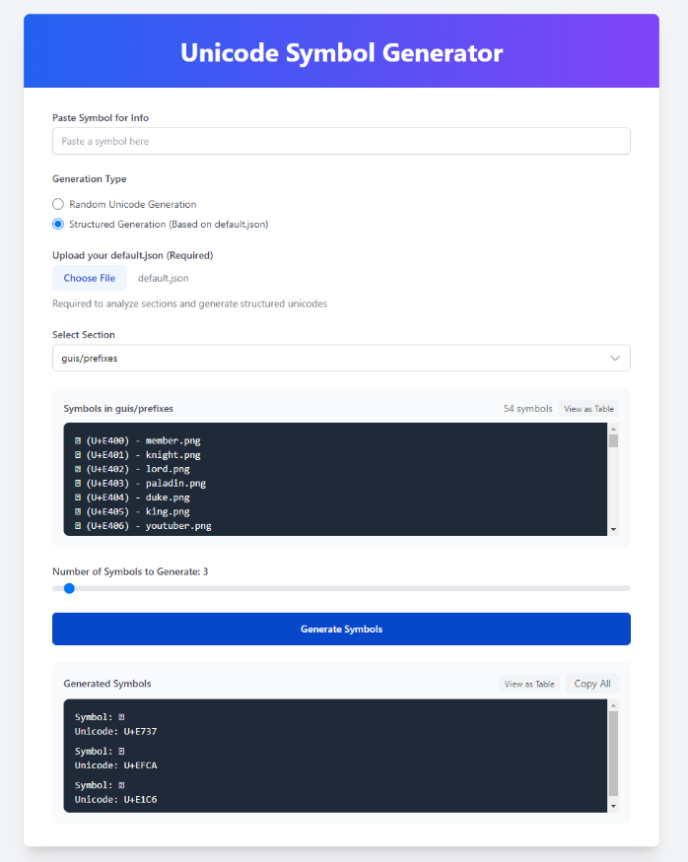
Task: Click the Generate Symbols button
Action: [x=341, y=629]
